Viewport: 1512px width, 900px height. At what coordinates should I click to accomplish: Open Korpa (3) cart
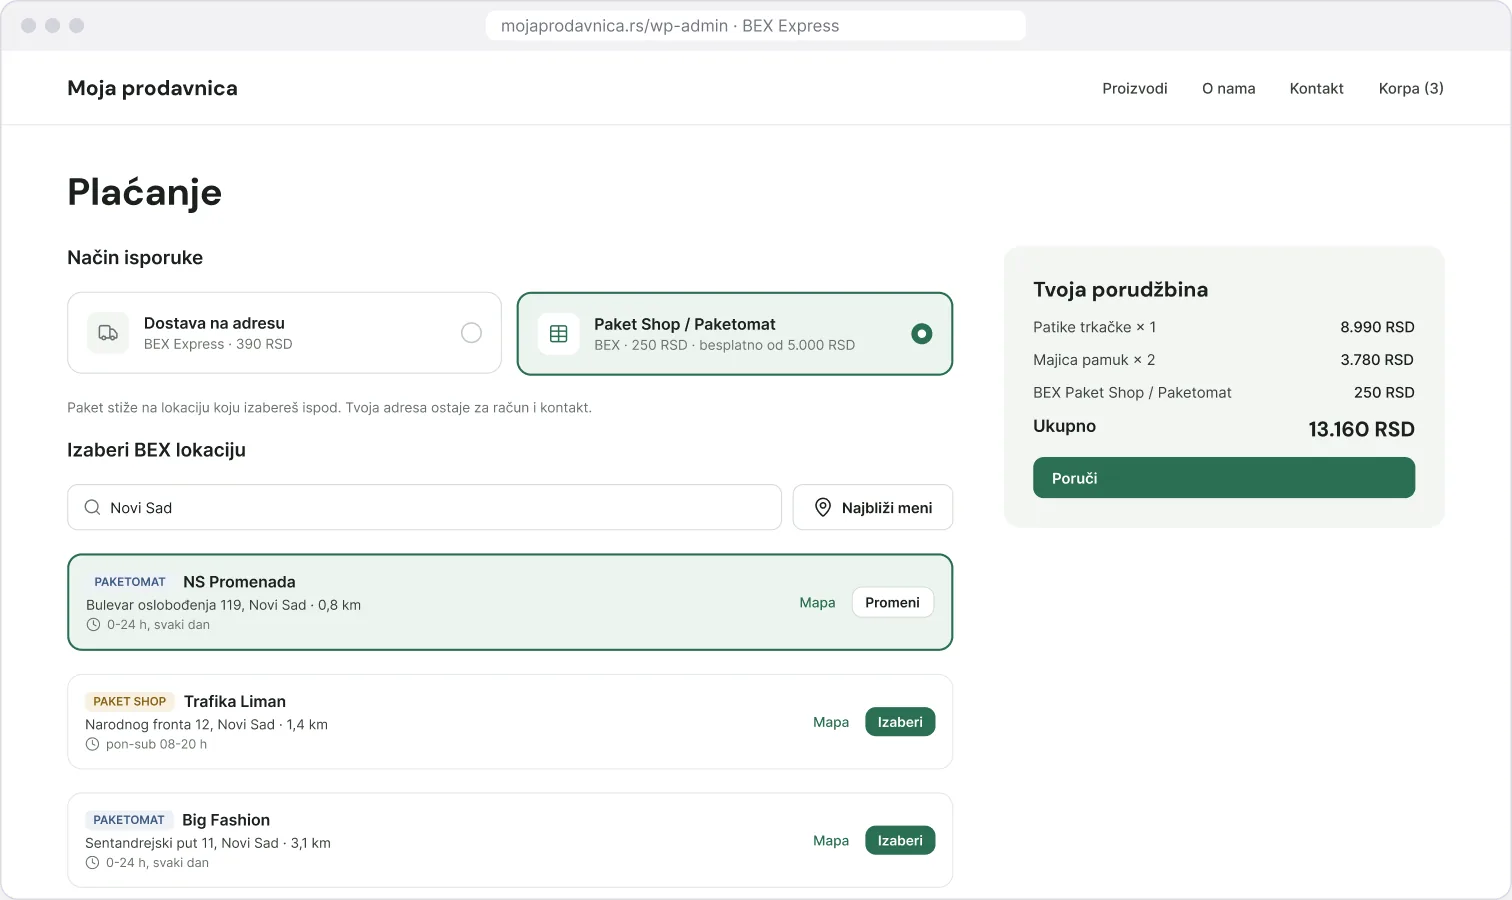point(1411,88)
